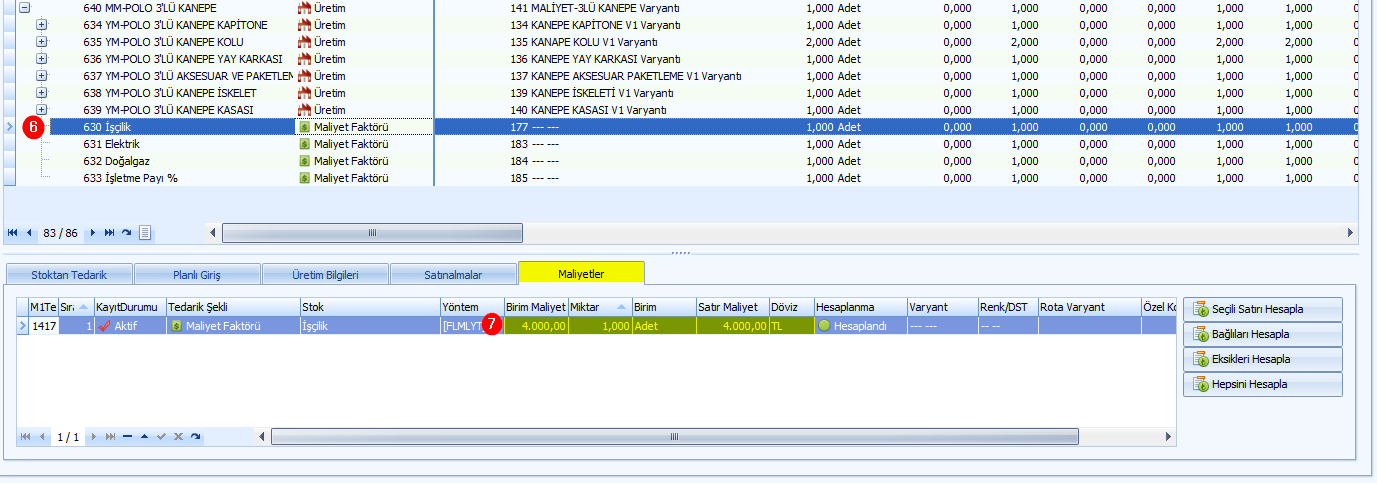The width and height of the screenshot is (1377, 483).
Task: Go to previous record in the 1 / 1 navigator
Action: (42, 437)
